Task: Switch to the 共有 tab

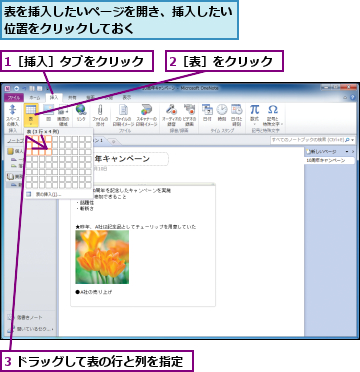Action: tap(72, 98)
